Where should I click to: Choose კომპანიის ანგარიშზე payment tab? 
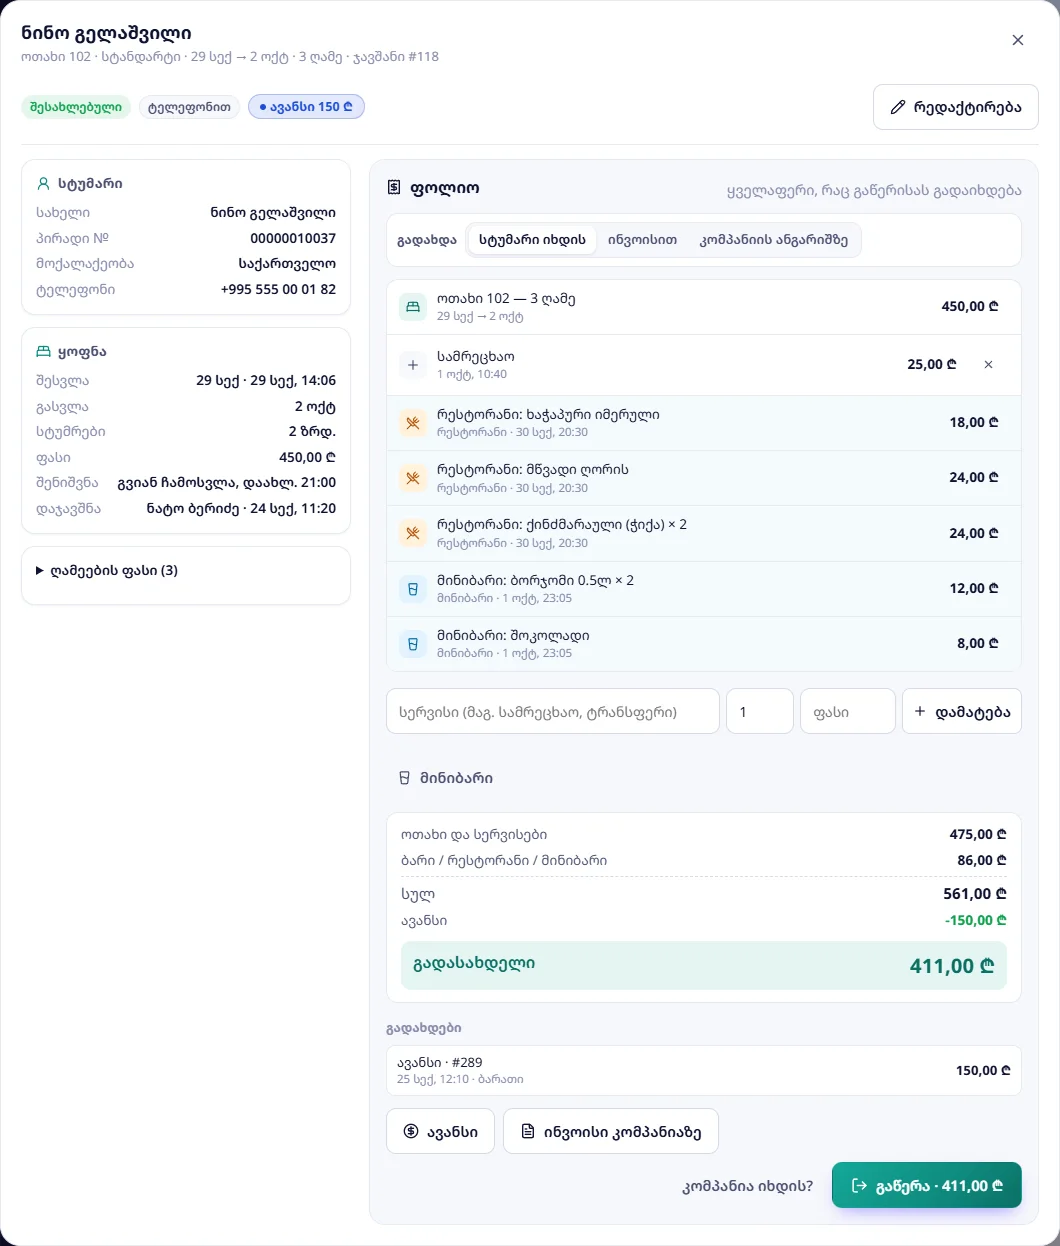pyautogui.click(x=774, y=240)
